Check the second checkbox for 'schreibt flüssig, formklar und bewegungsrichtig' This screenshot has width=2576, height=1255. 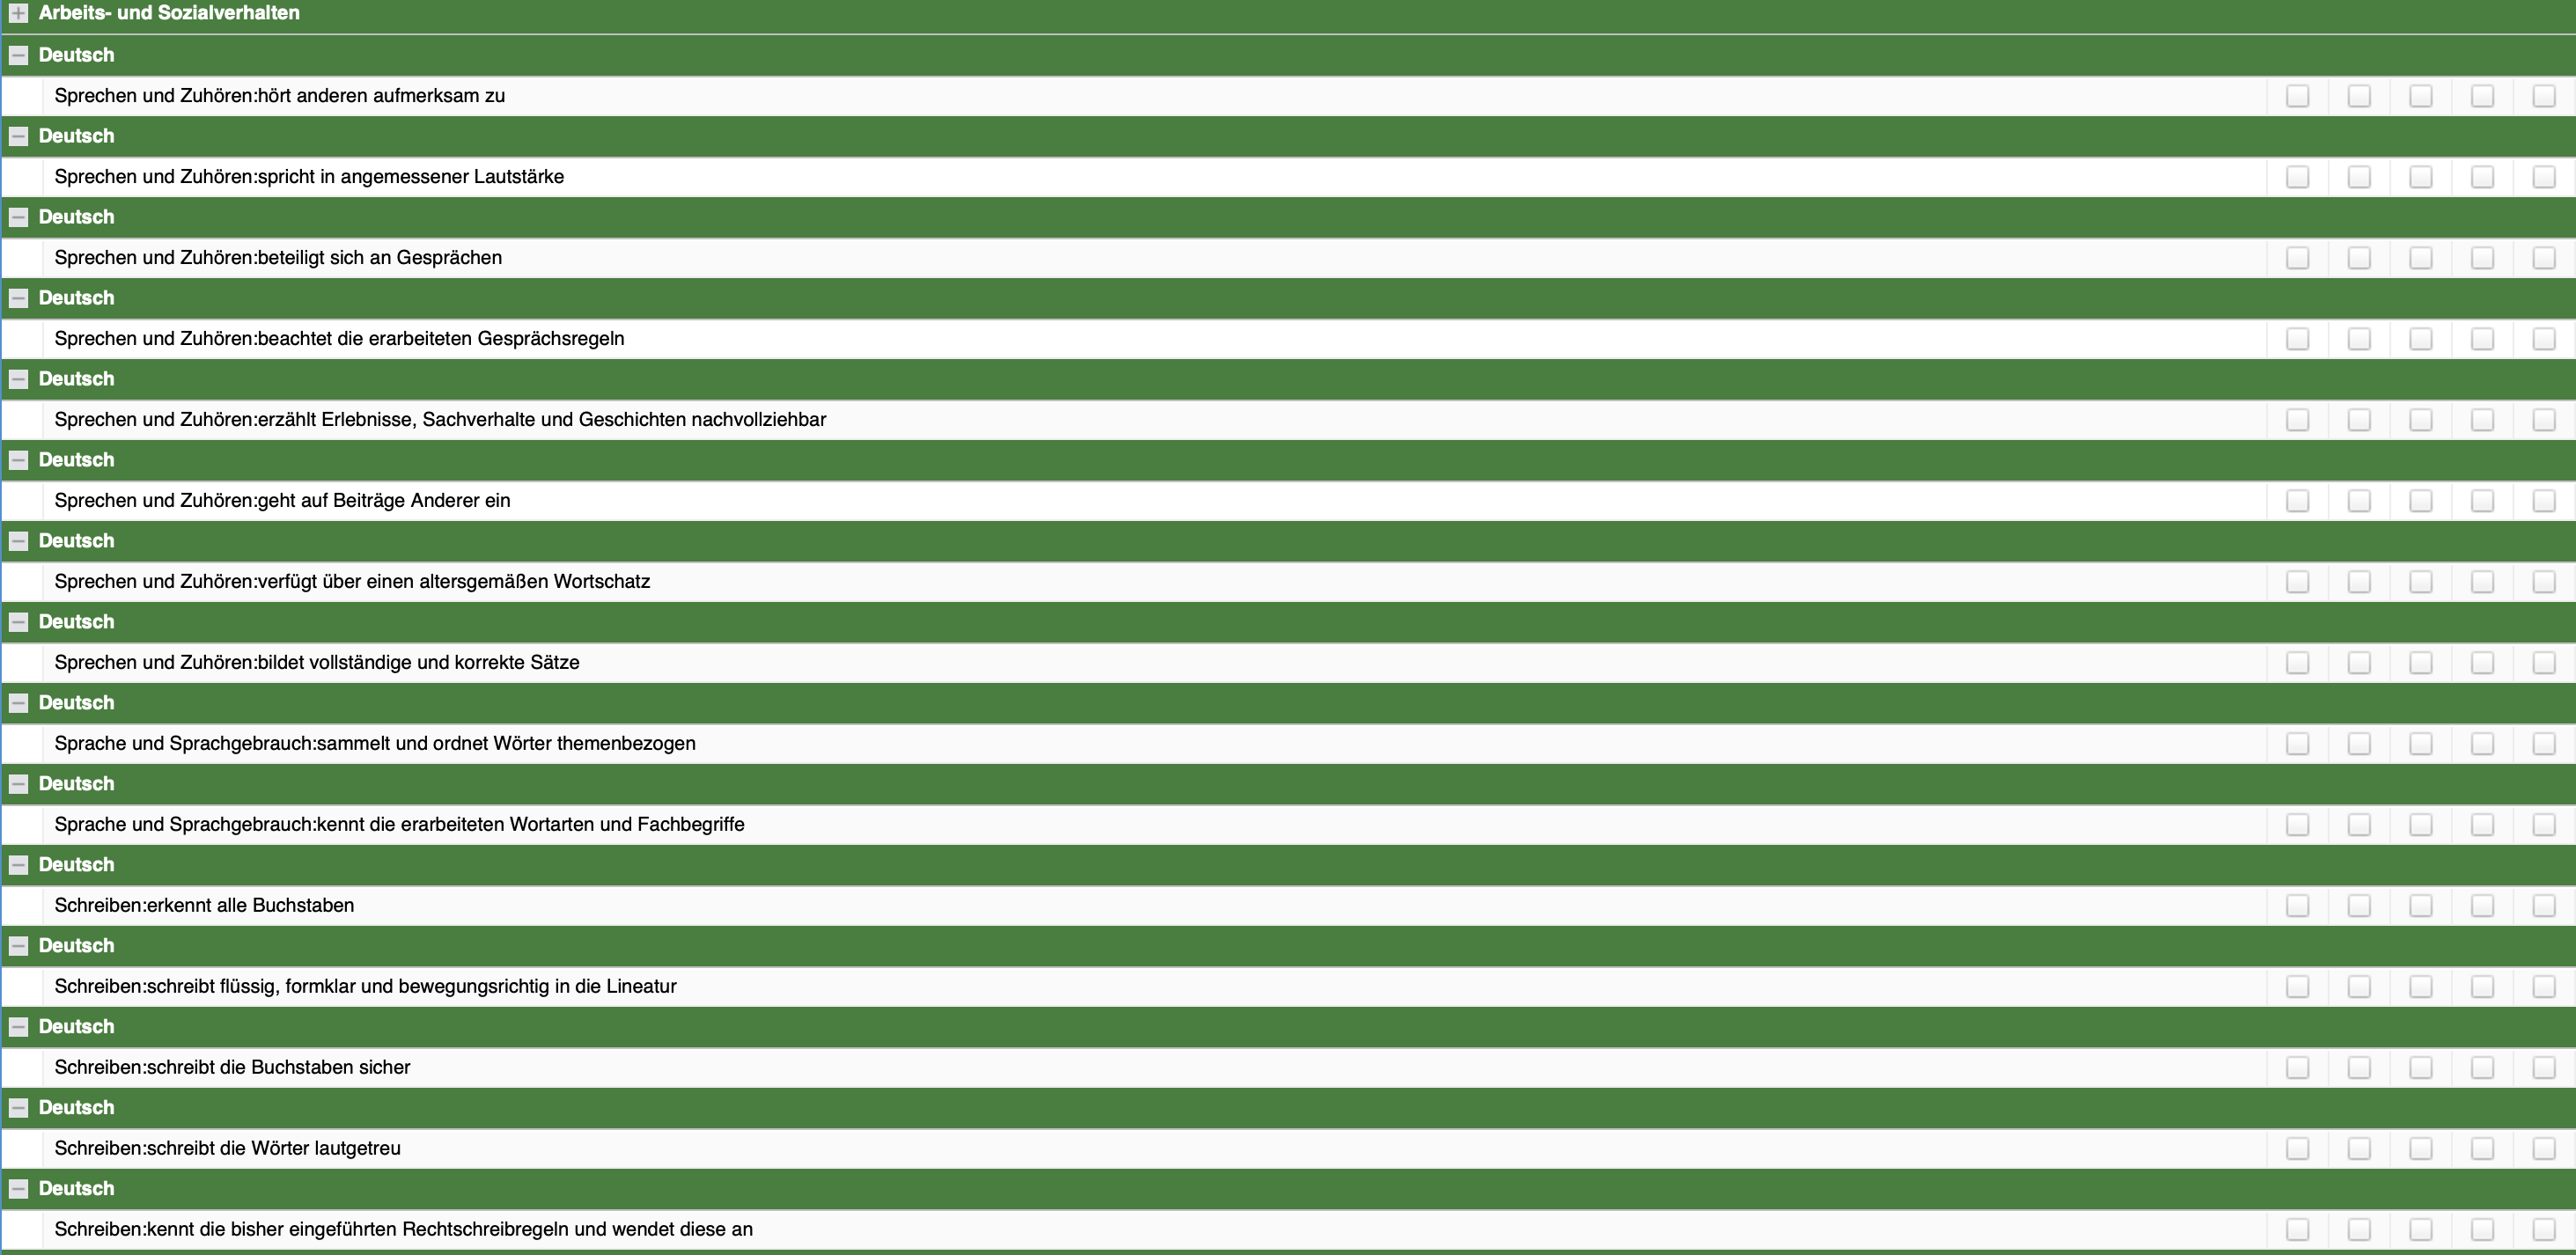[2359, 987]
